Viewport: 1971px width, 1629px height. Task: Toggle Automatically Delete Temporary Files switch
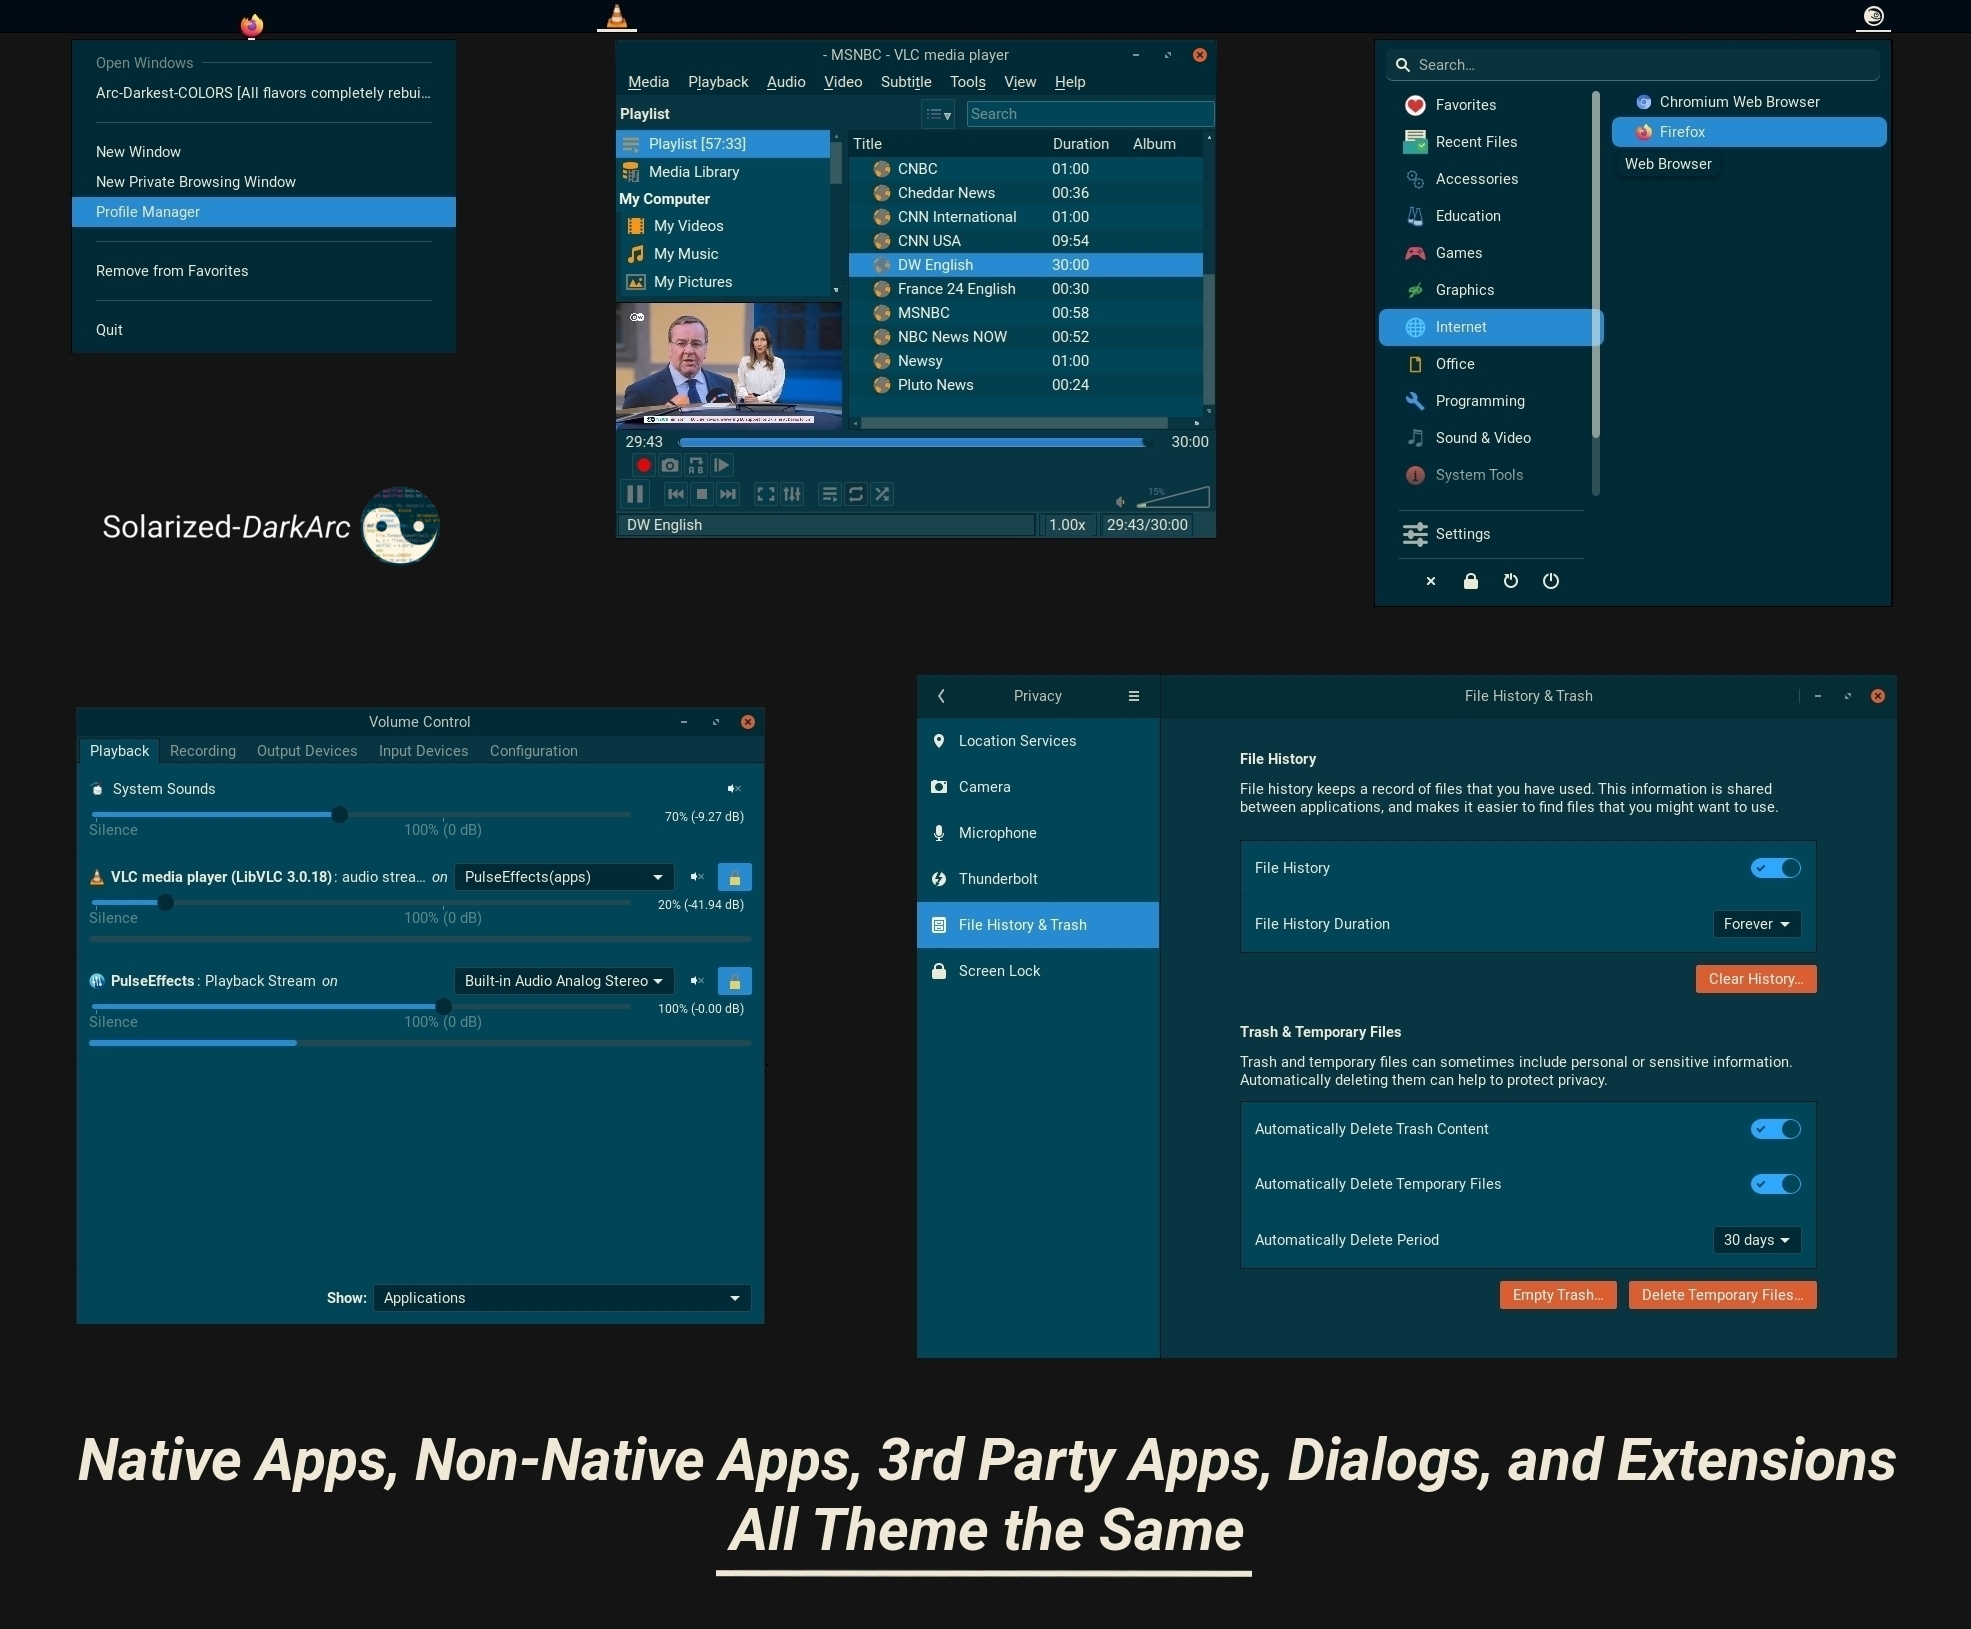[x=1776, y=1184]
